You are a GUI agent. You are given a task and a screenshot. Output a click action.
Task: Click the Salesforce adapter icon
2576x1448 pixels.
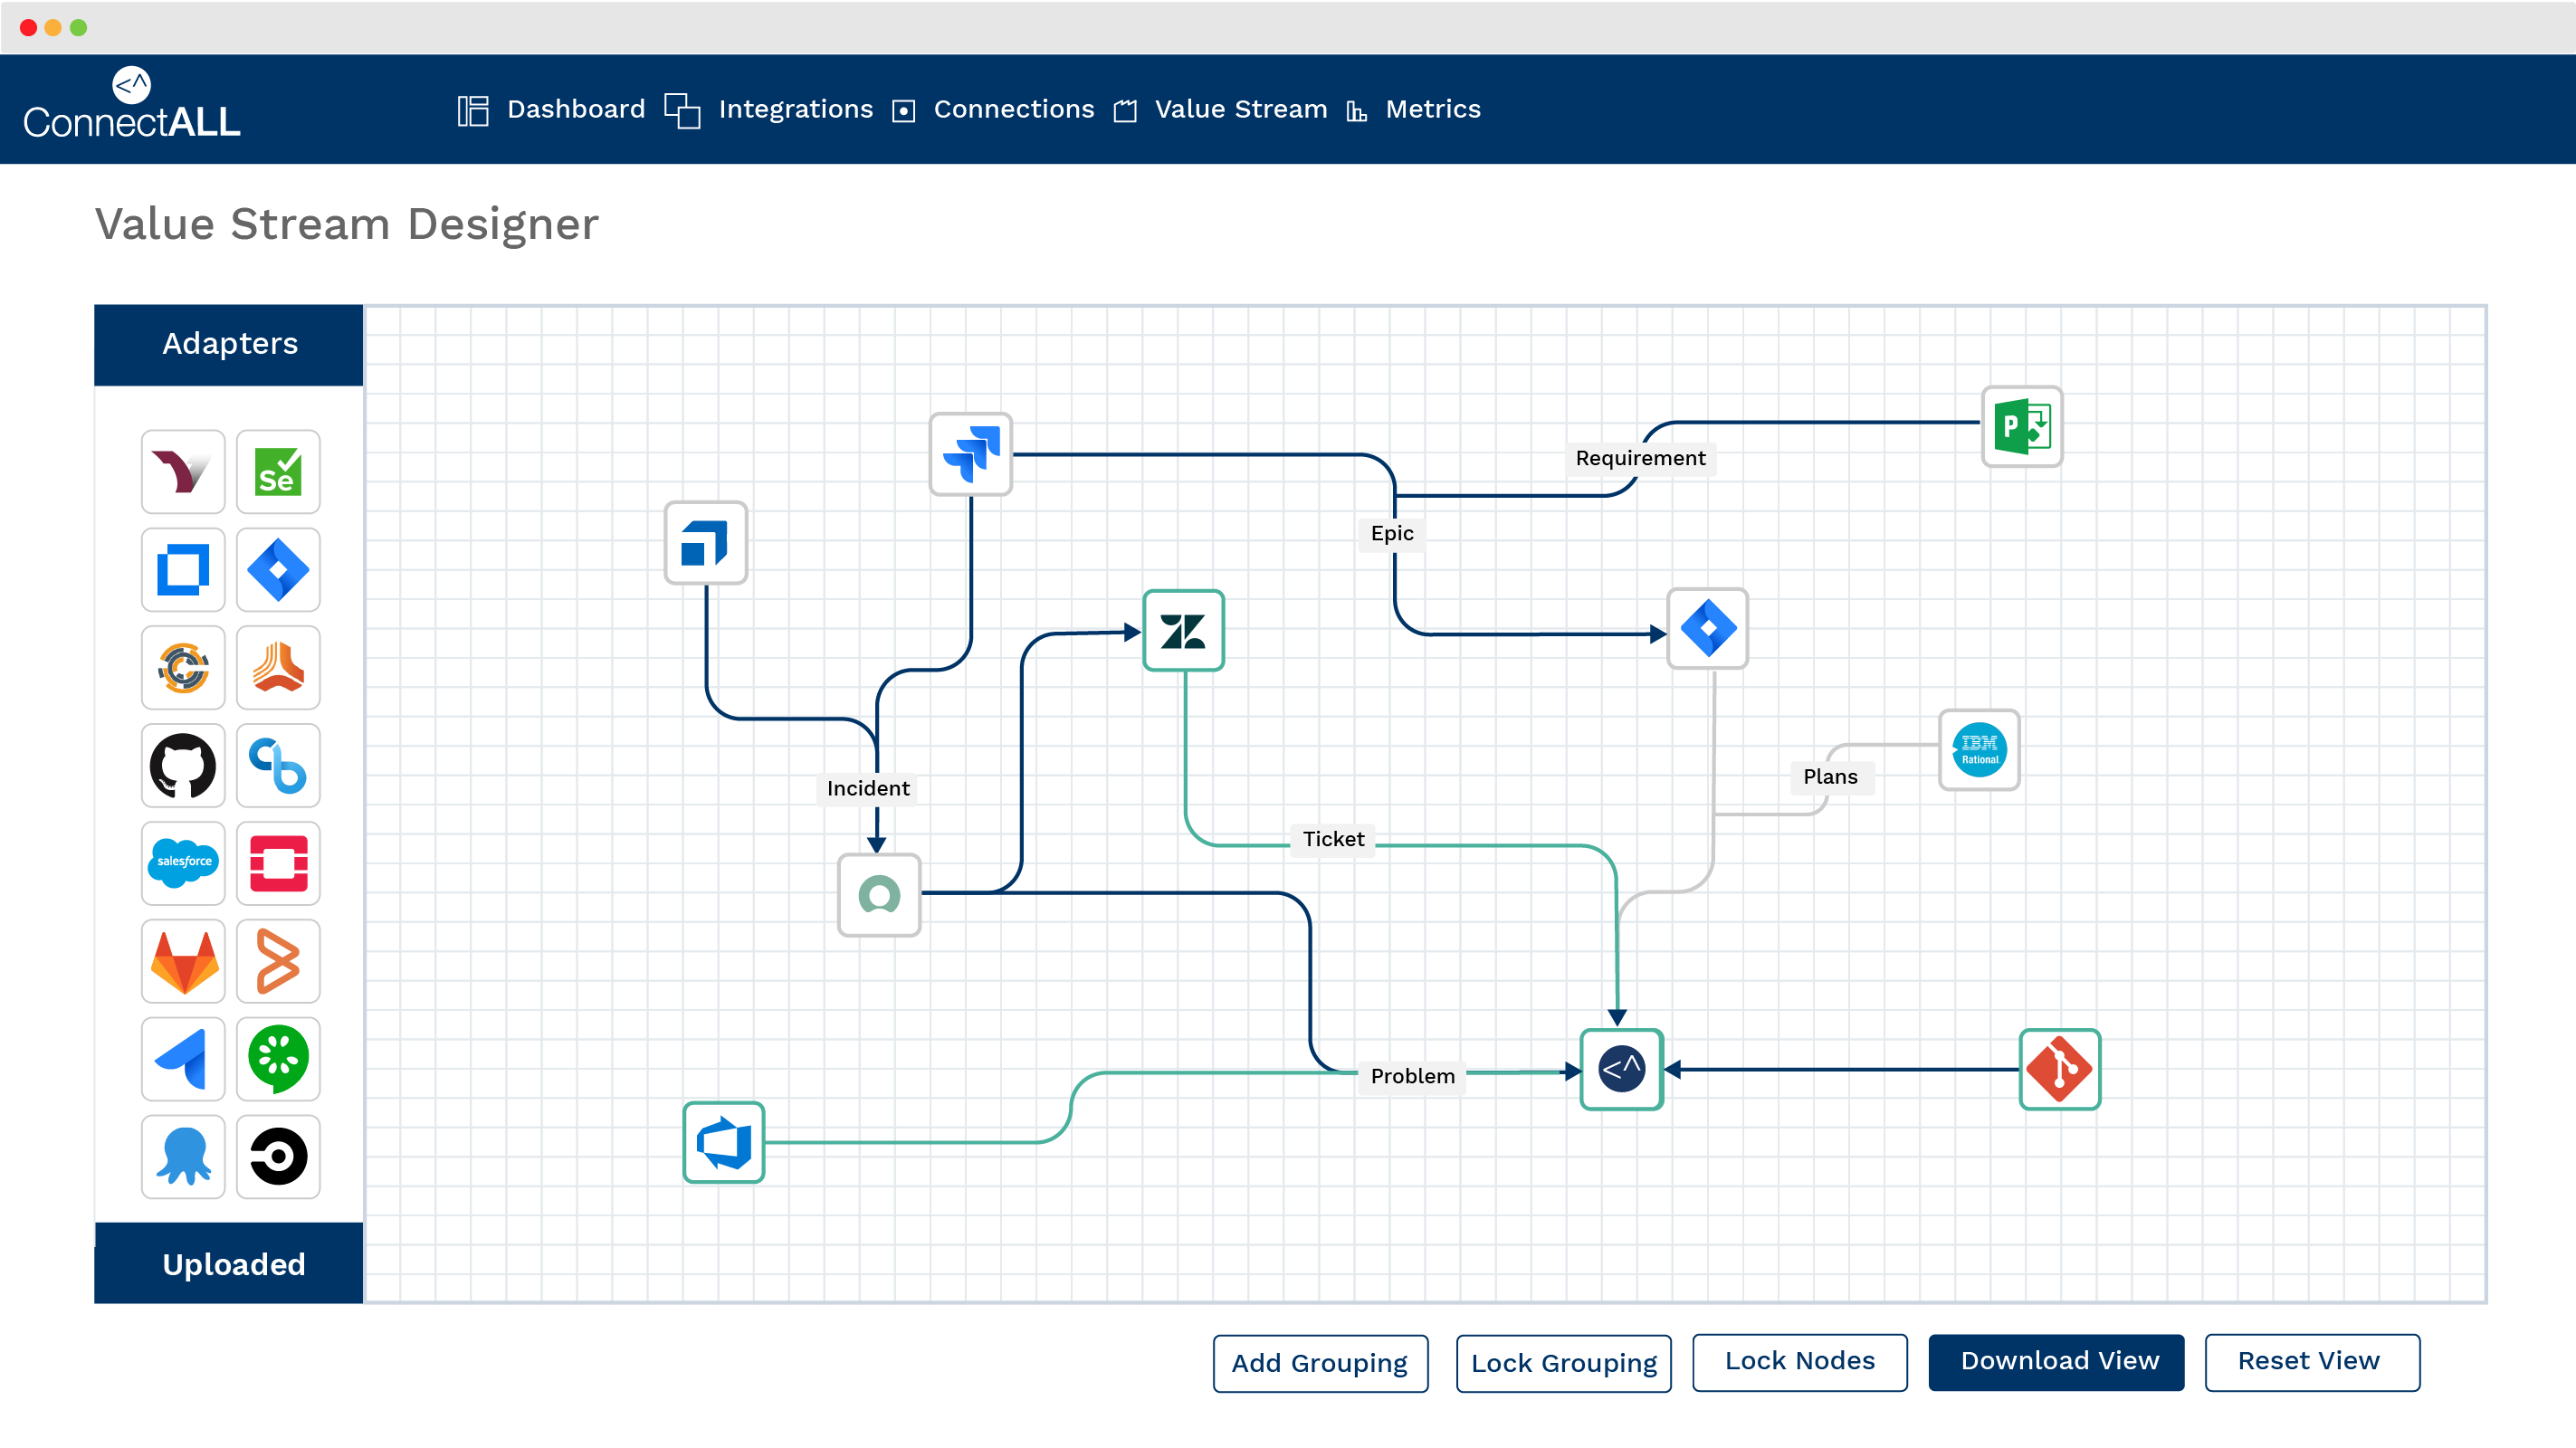pos(183,862)
